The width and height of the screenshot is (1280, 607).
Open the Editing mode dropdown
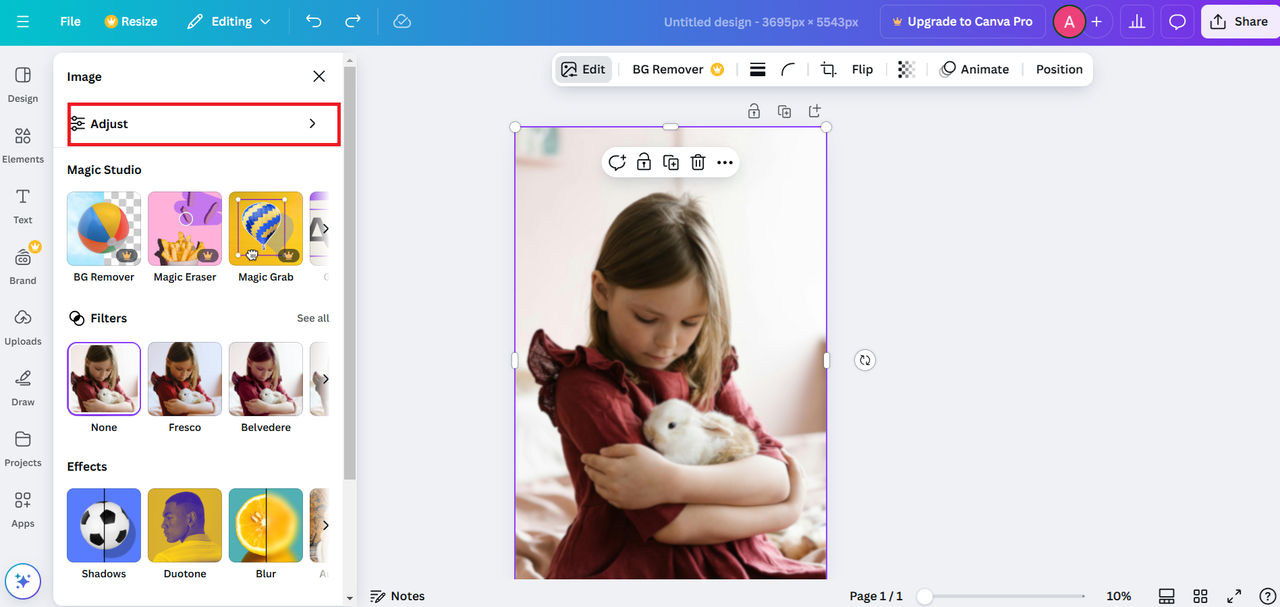click(x=229, y=21)
